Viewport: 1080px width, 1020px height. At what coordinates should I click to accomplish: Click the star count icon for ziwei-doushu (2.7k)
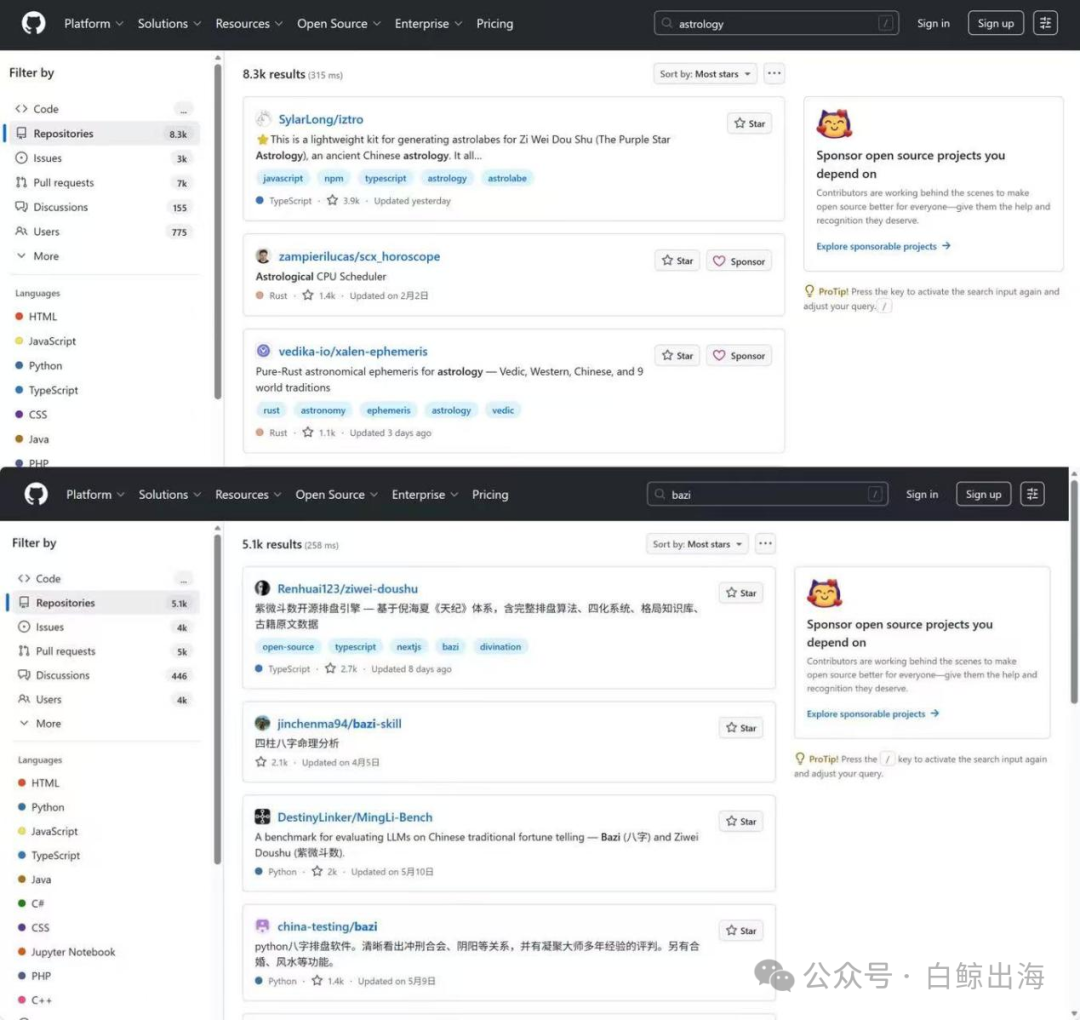pos(330,668)
